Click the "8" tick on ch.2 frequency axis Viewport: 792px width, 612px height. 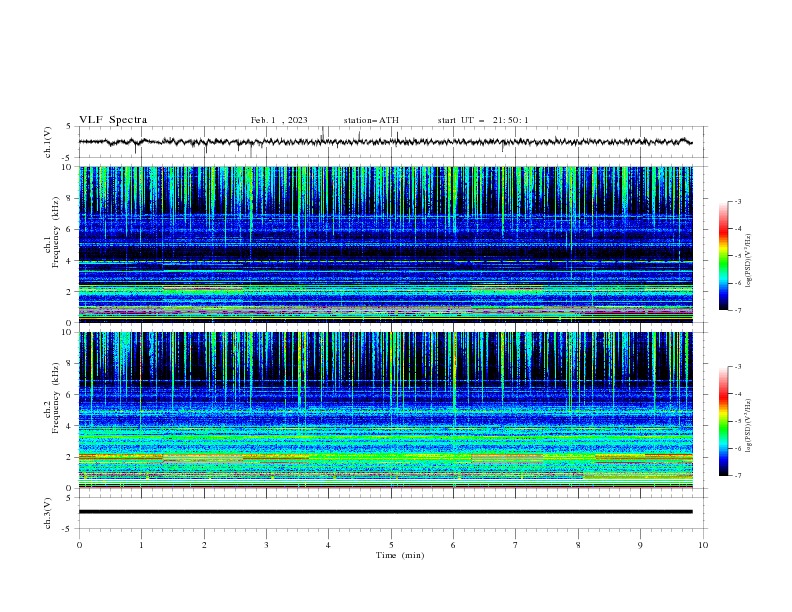pyautogui.click(x=70, y=364)
